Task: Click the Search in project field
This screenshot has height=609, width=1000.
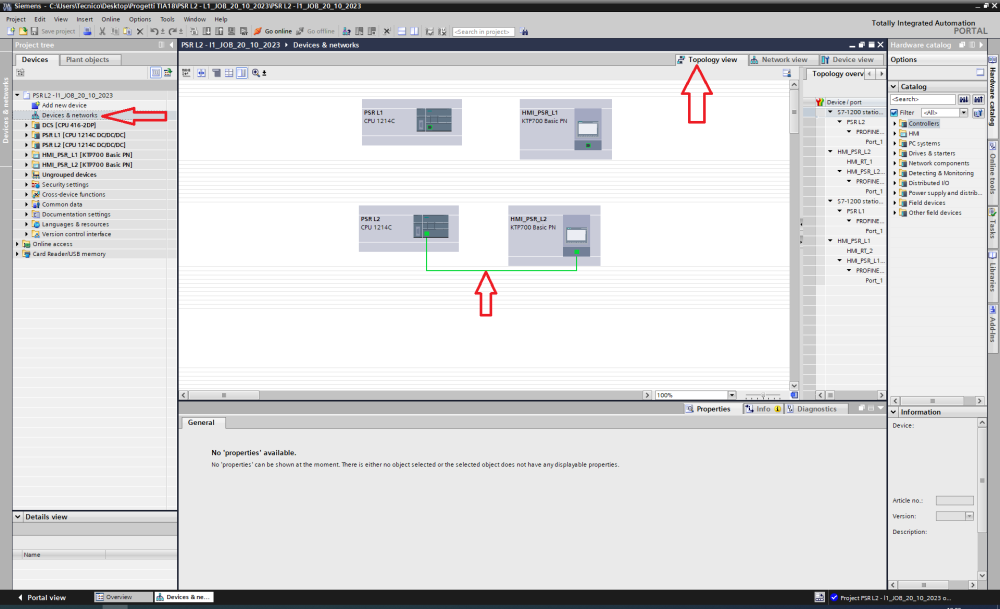Action: coord(483,31)
